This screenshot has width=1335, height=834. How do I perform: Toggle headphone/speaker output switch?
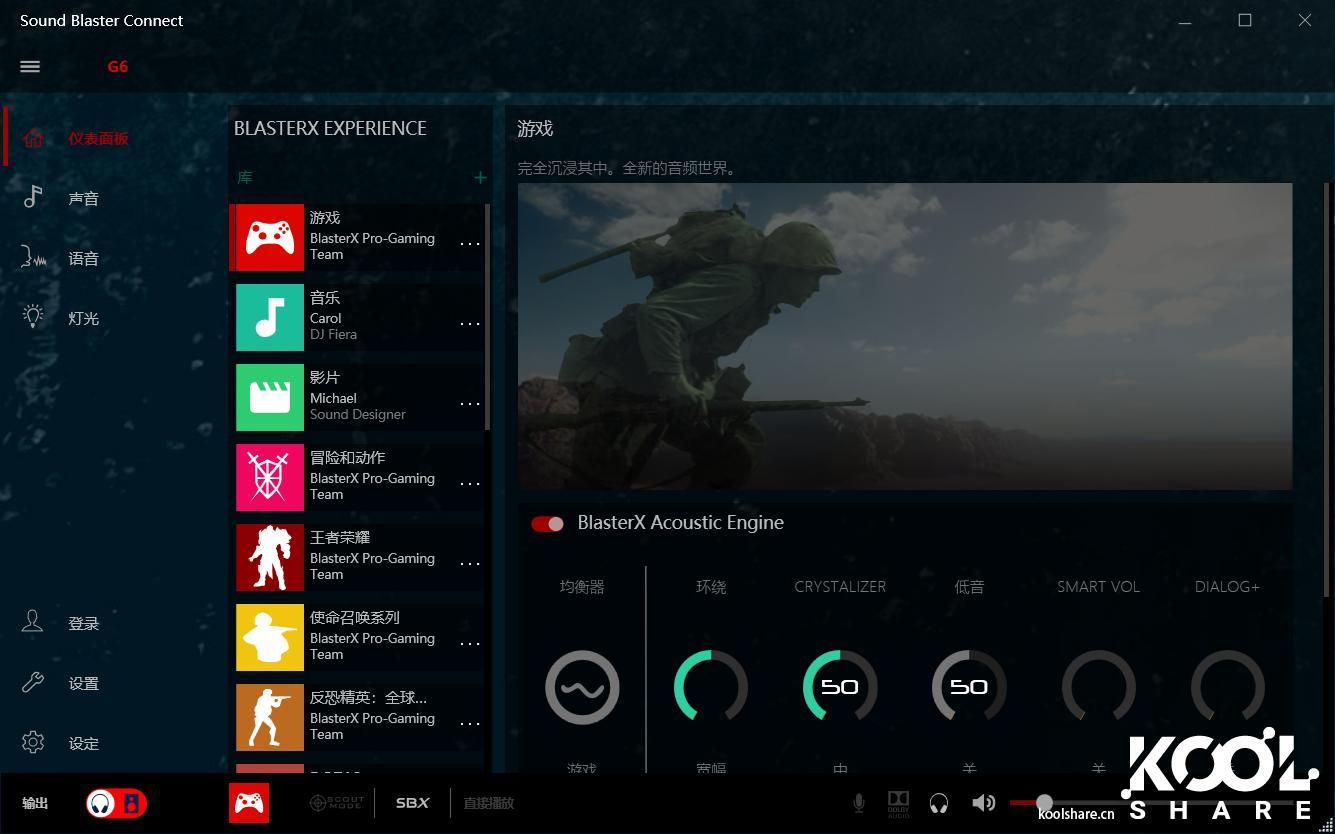[116, 803]
